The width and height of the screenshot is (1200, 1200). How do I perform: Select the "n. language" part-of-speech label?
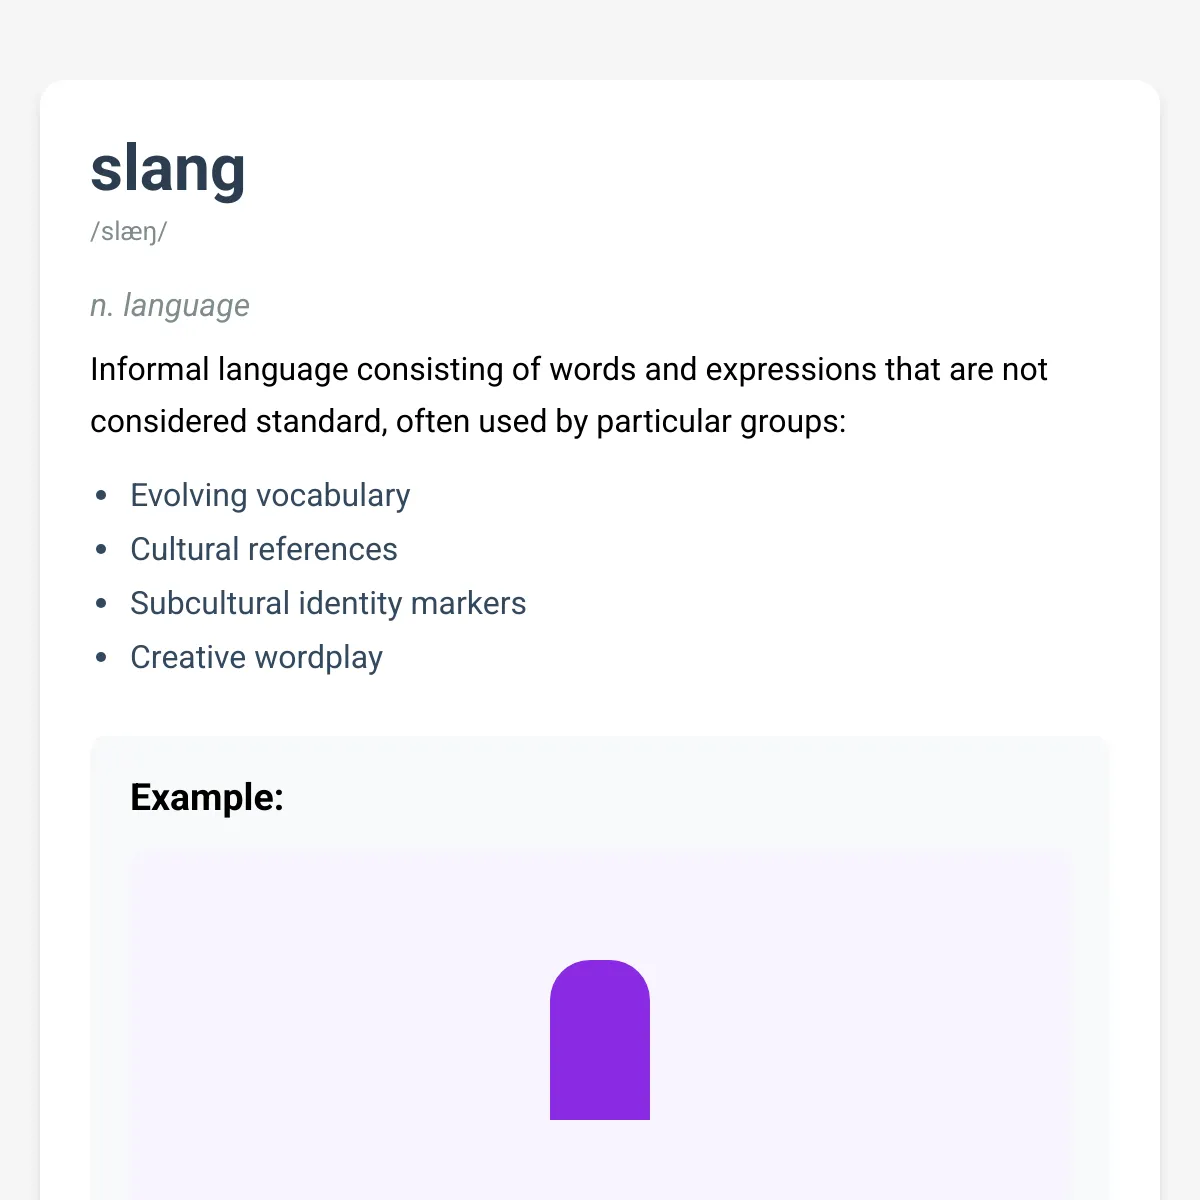click(x=170, y=306)
